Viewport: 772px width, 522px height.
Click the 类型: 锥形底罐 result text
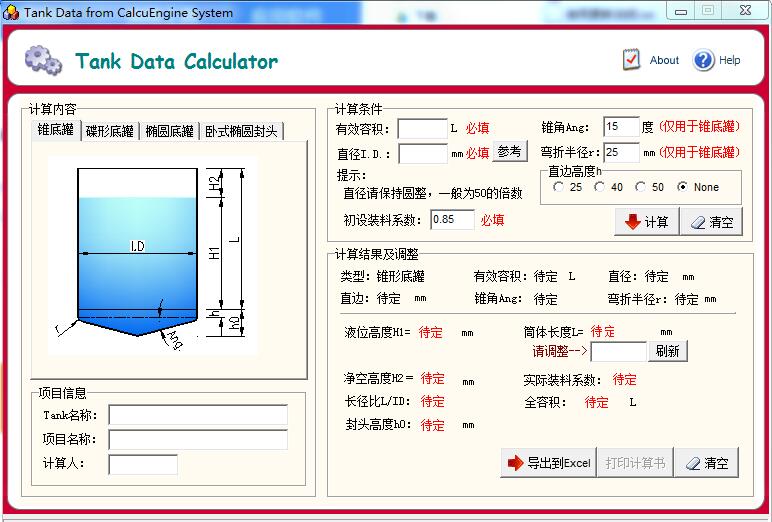click(x=382, y=276)
